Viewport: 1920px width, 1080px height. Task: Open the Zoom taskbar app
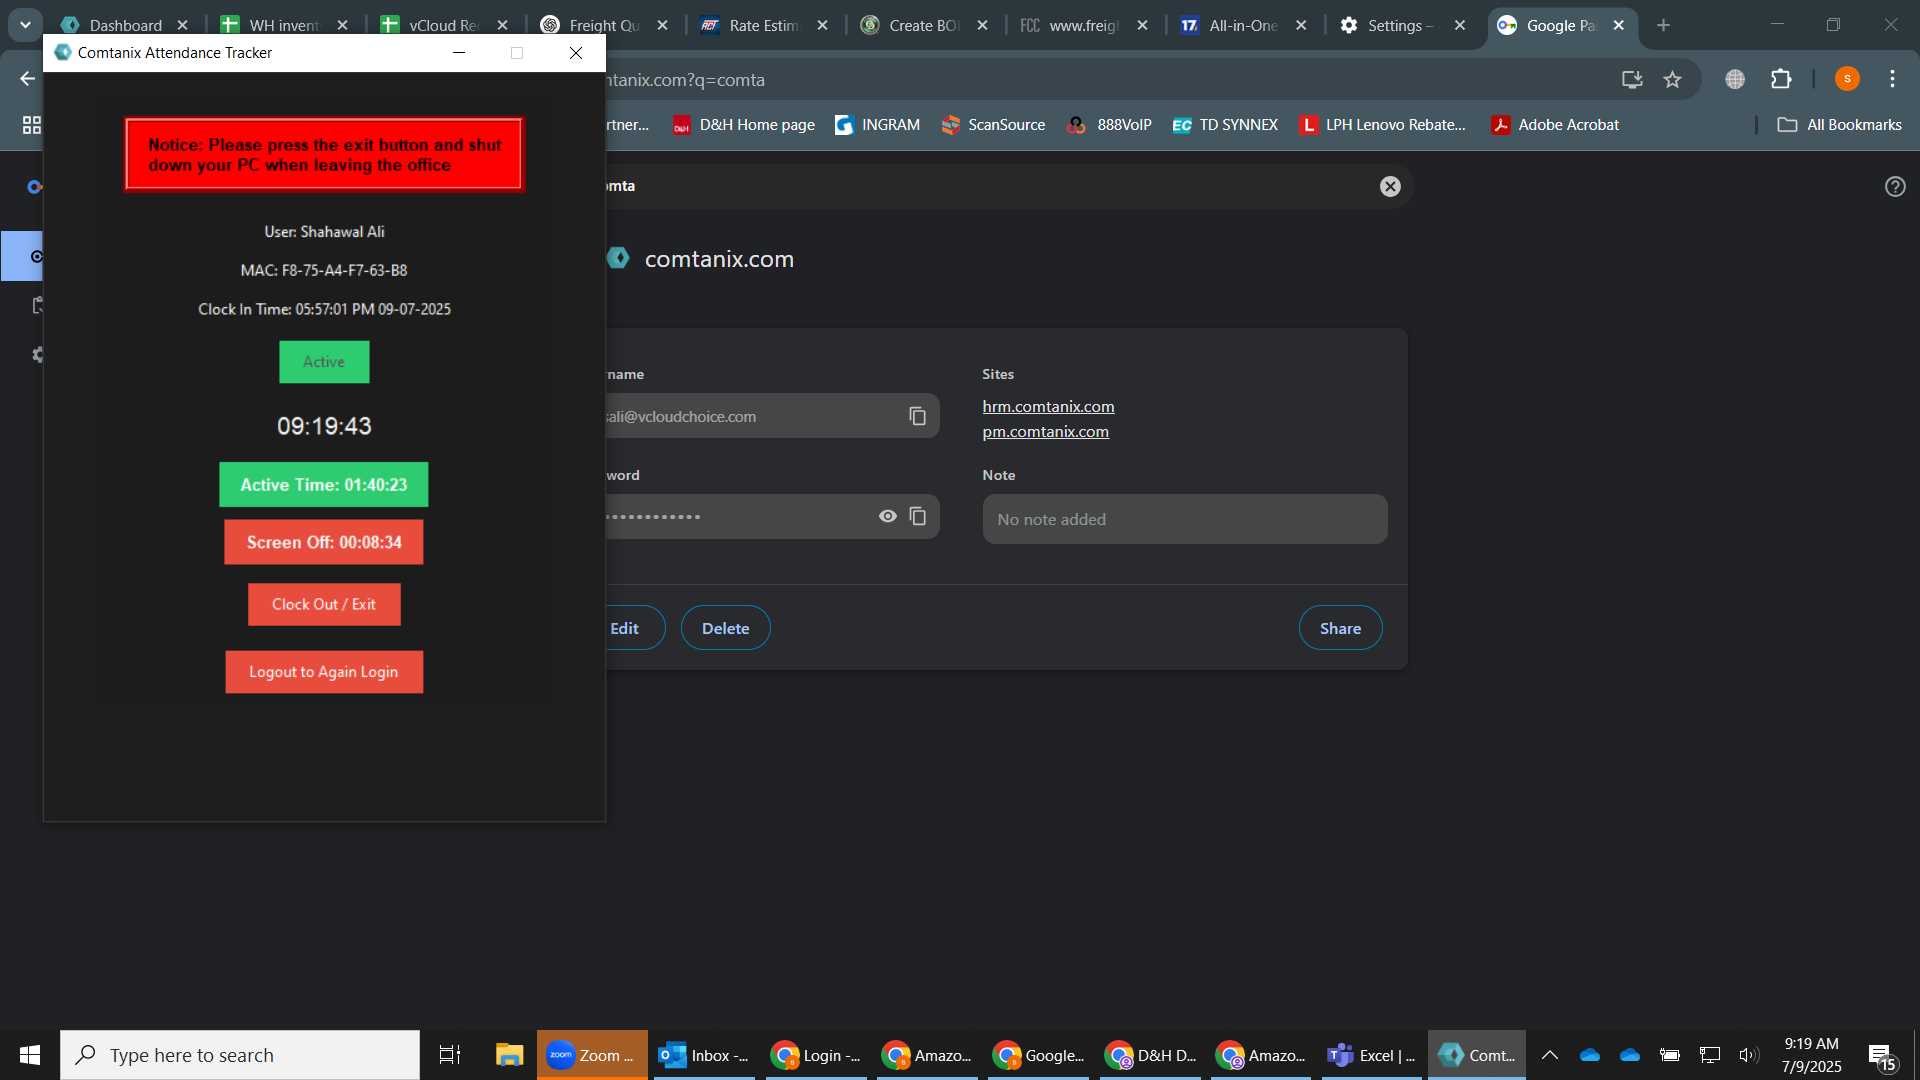point(592,1055)
